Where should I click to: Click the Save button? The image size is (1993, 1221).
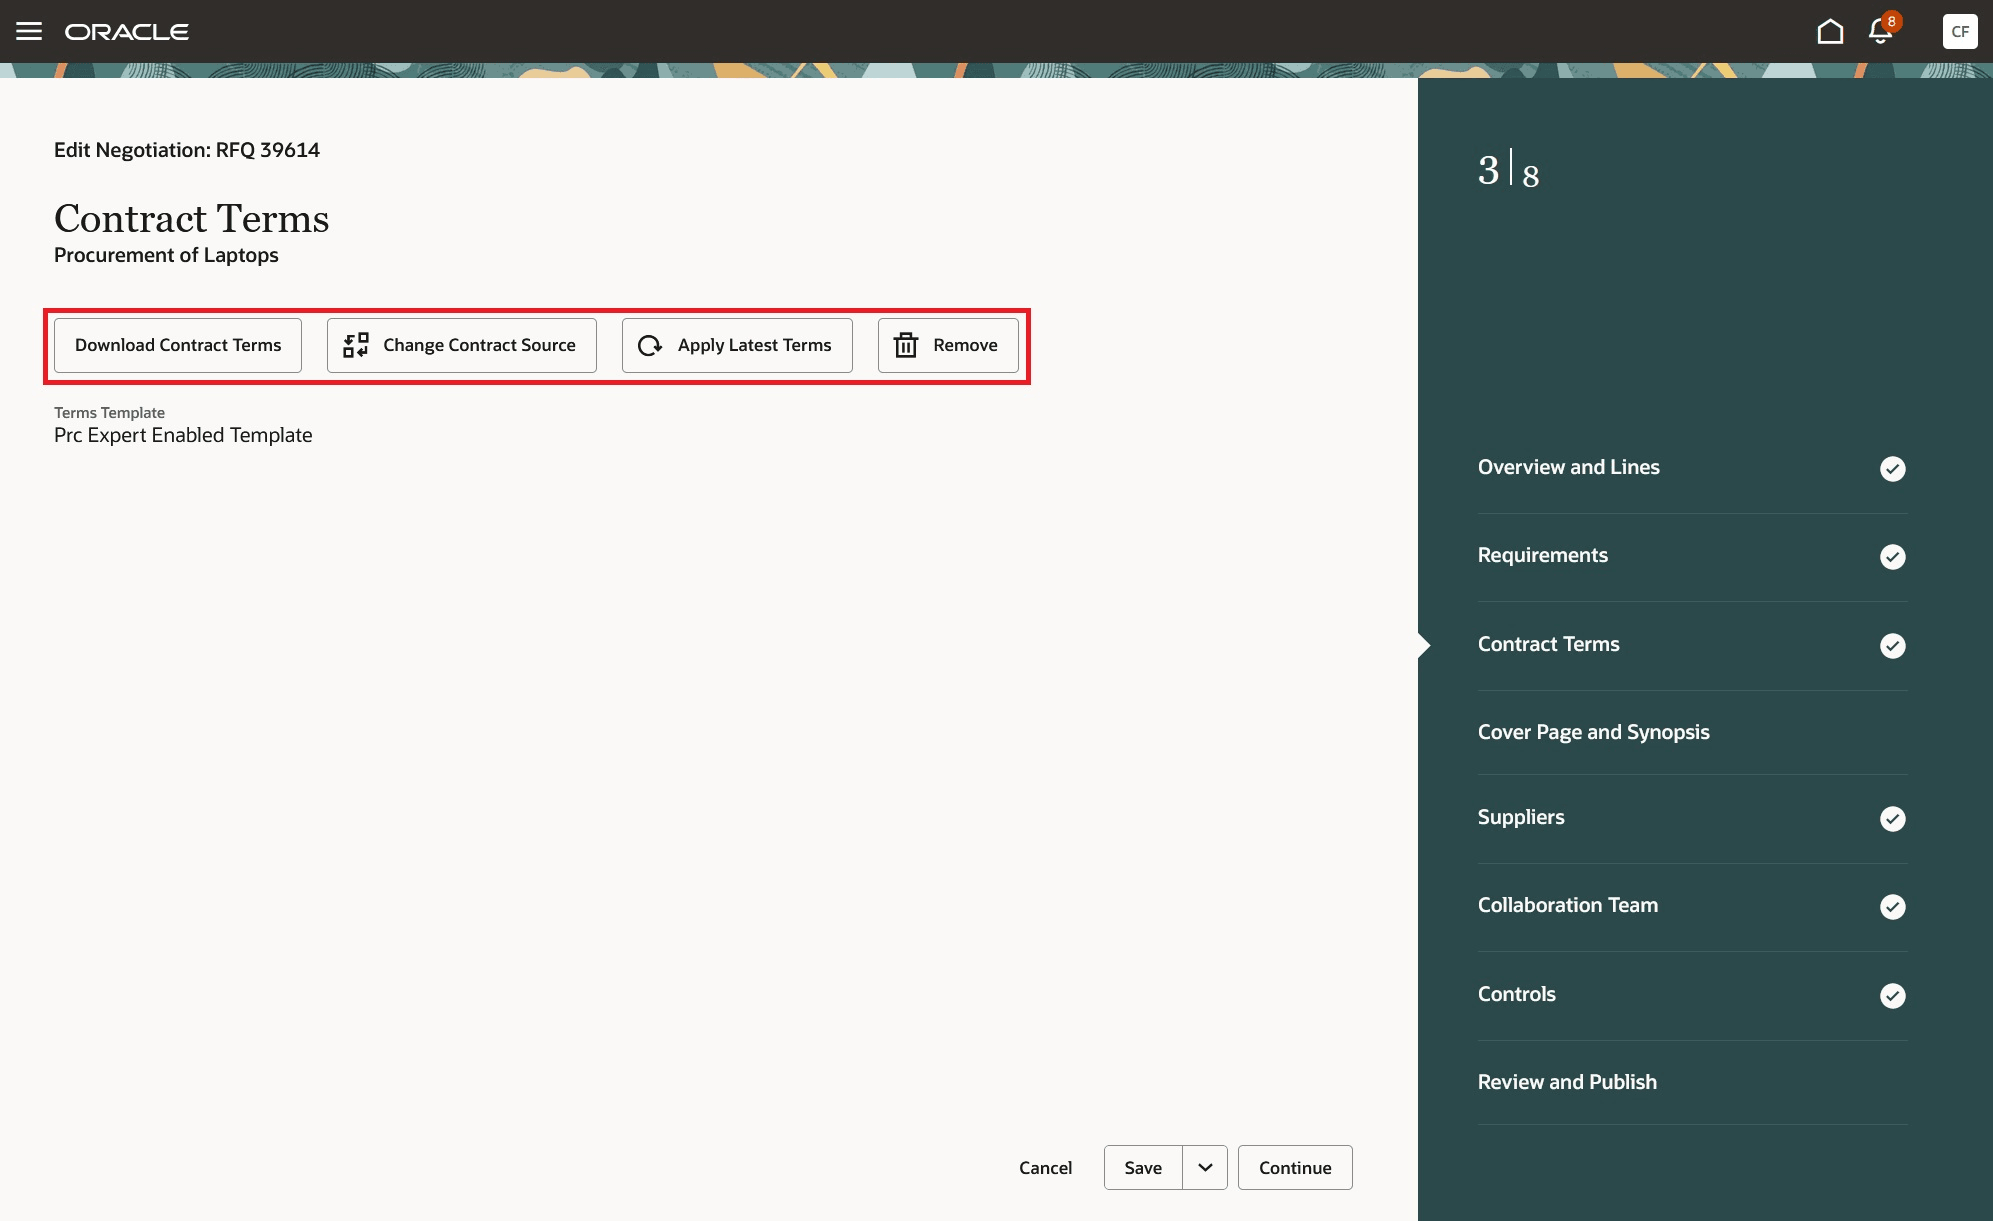1143,1167
